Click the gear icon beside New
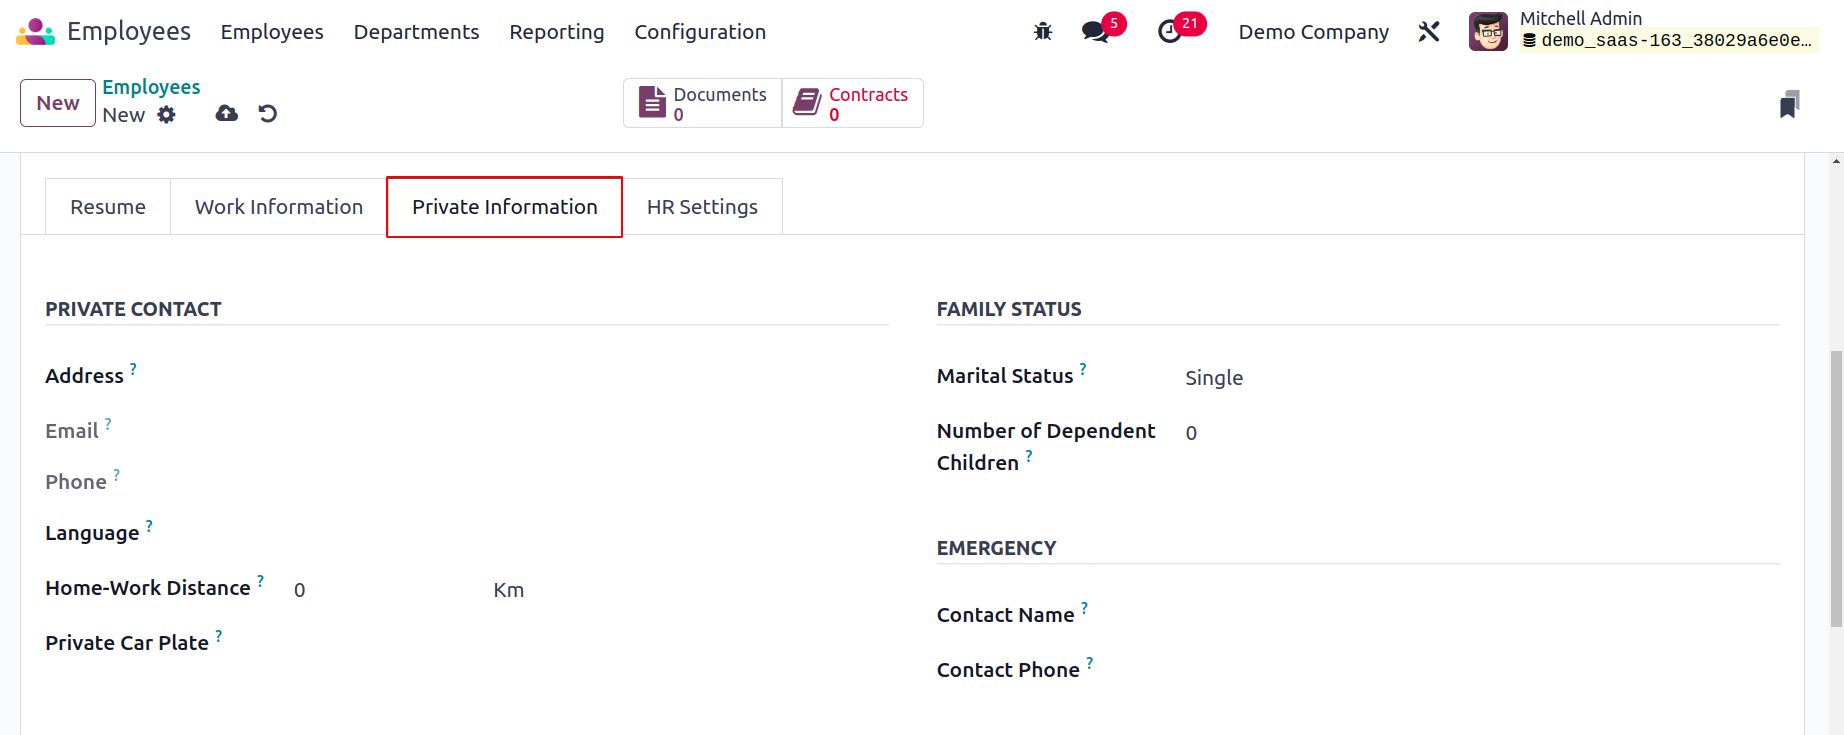 click(x=167, y=115)
